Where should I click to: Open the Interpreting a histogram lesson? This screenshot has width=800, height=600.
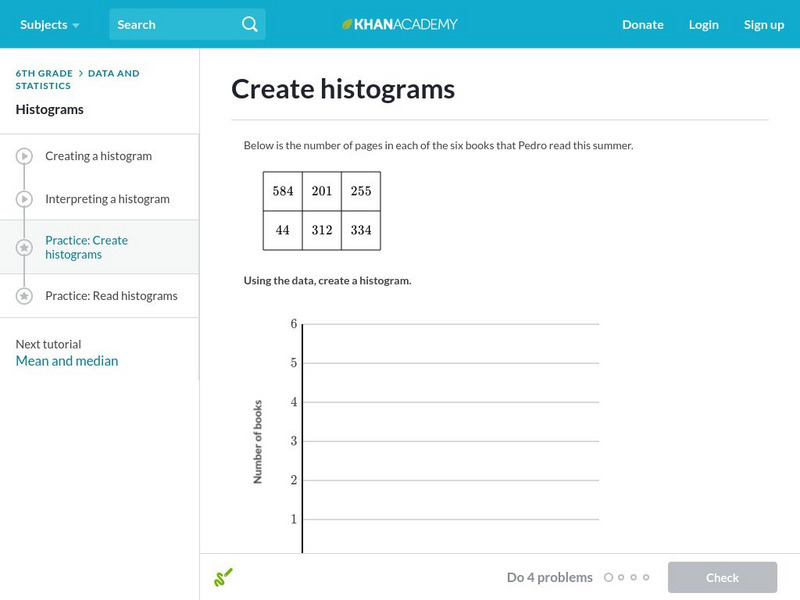click(x=107, y=199)
